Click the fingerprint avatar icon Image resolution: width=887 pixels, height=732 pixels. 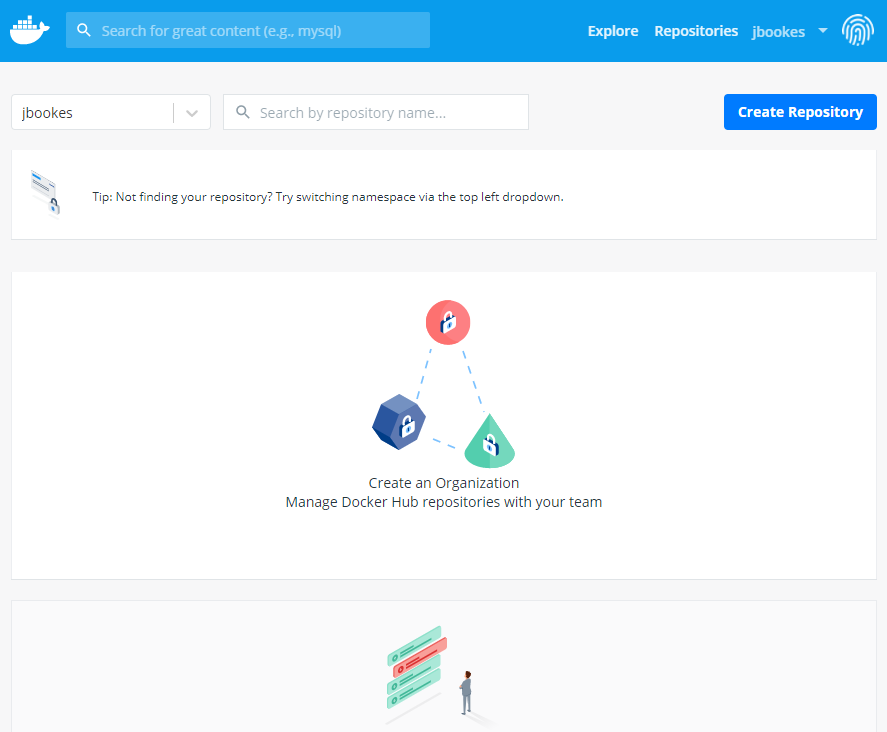tap(858, 30)
